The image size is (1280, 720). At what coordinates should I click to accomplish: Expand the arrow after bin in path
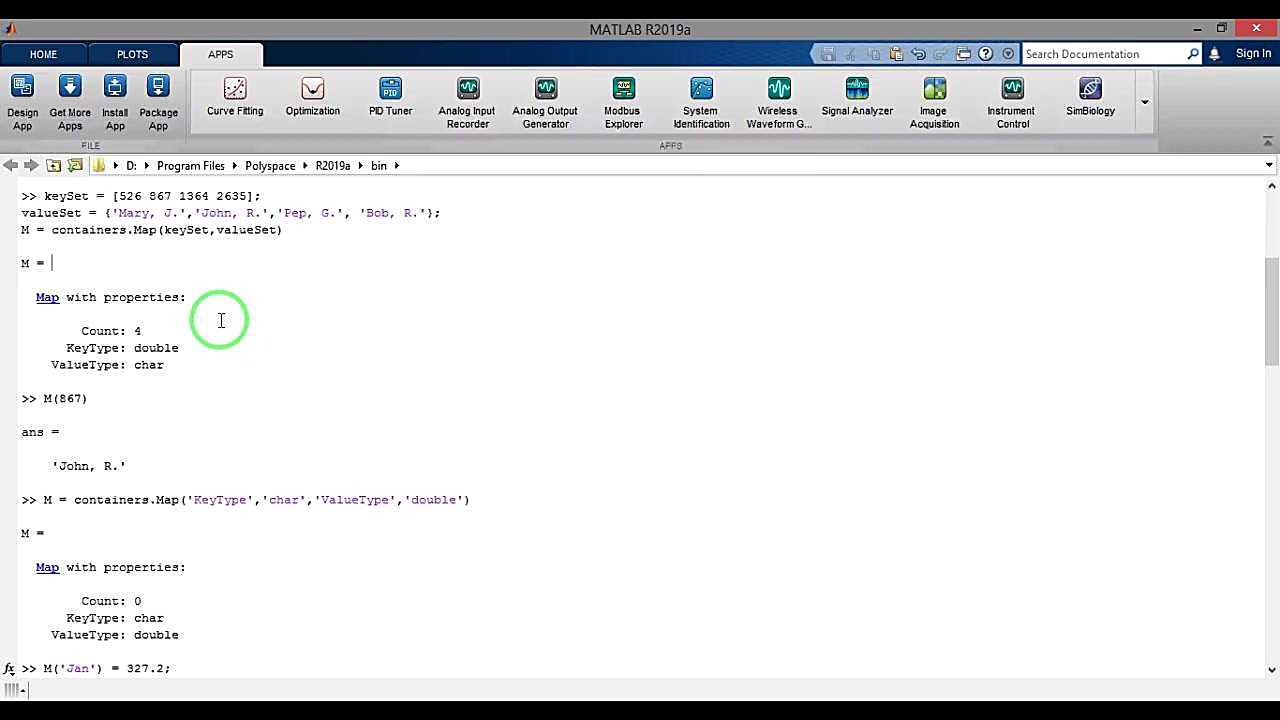pos(396,165)
